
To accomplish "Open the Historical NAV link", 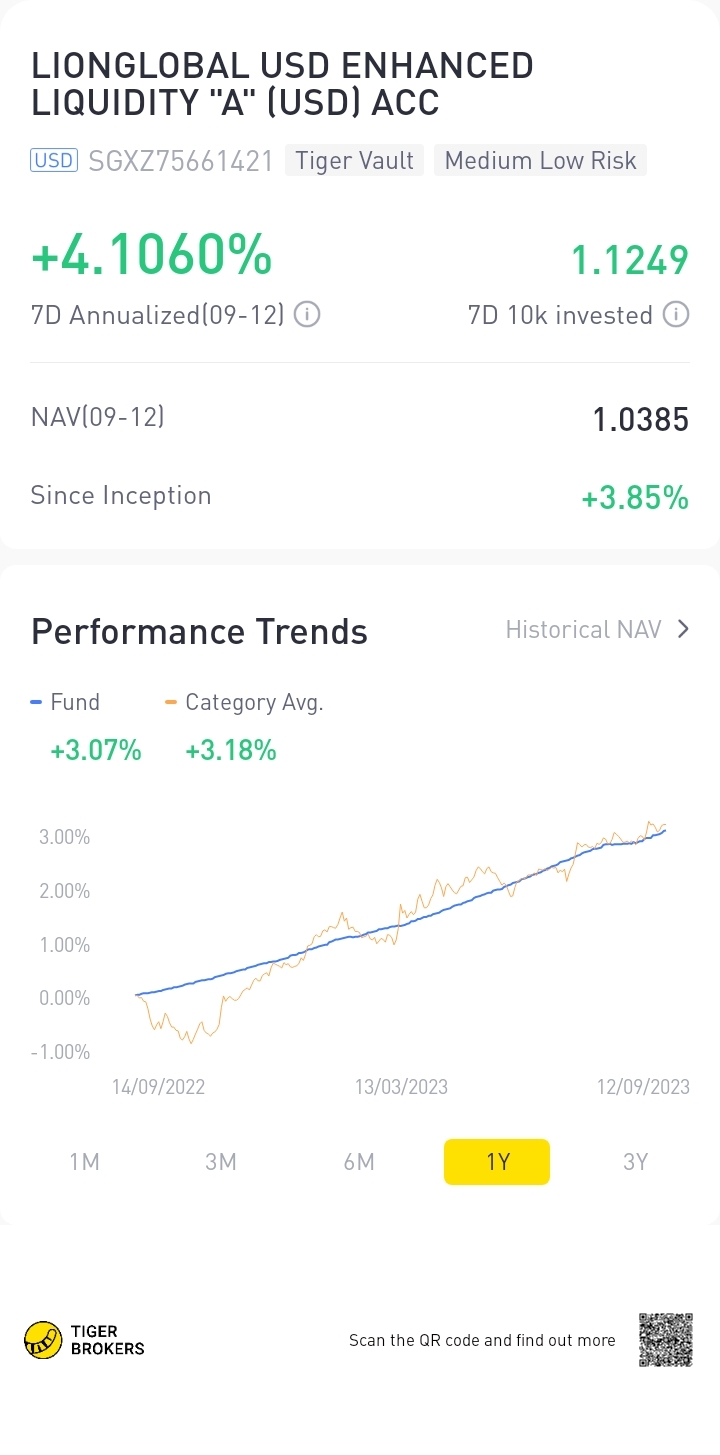I will pos(583,629).
